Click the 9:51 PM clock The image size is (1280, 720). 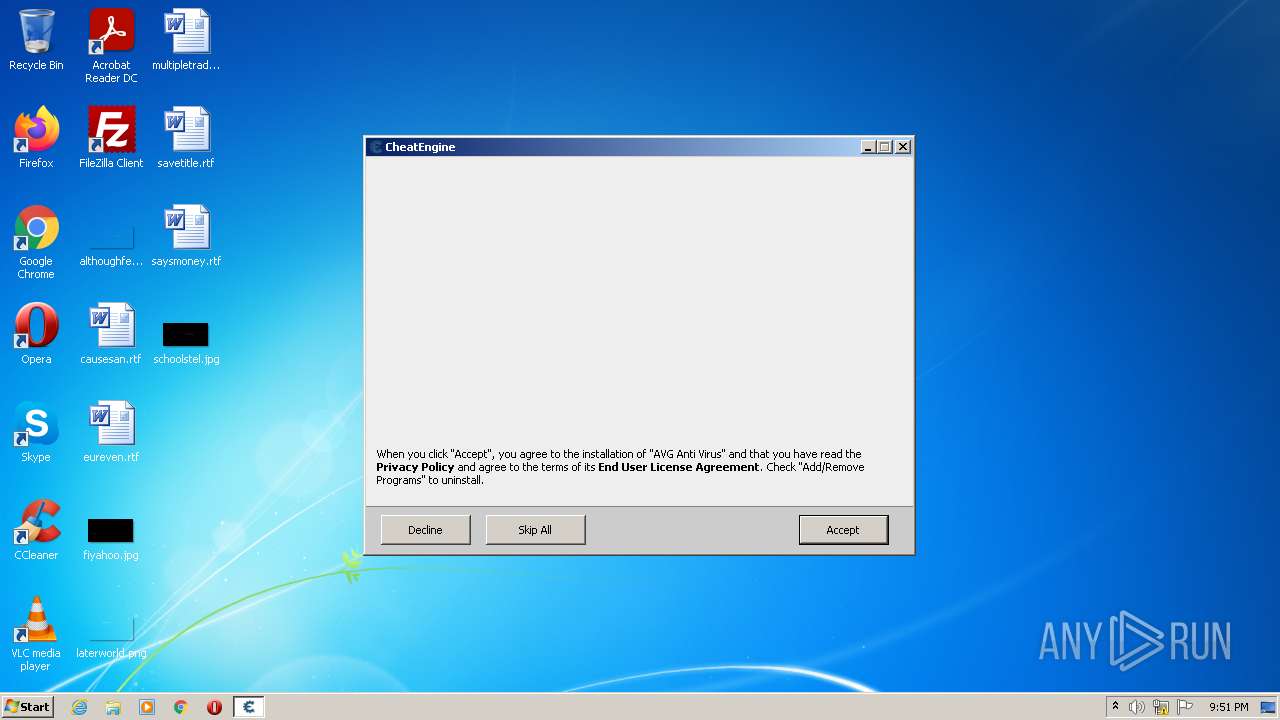[x=1229, y=707]
